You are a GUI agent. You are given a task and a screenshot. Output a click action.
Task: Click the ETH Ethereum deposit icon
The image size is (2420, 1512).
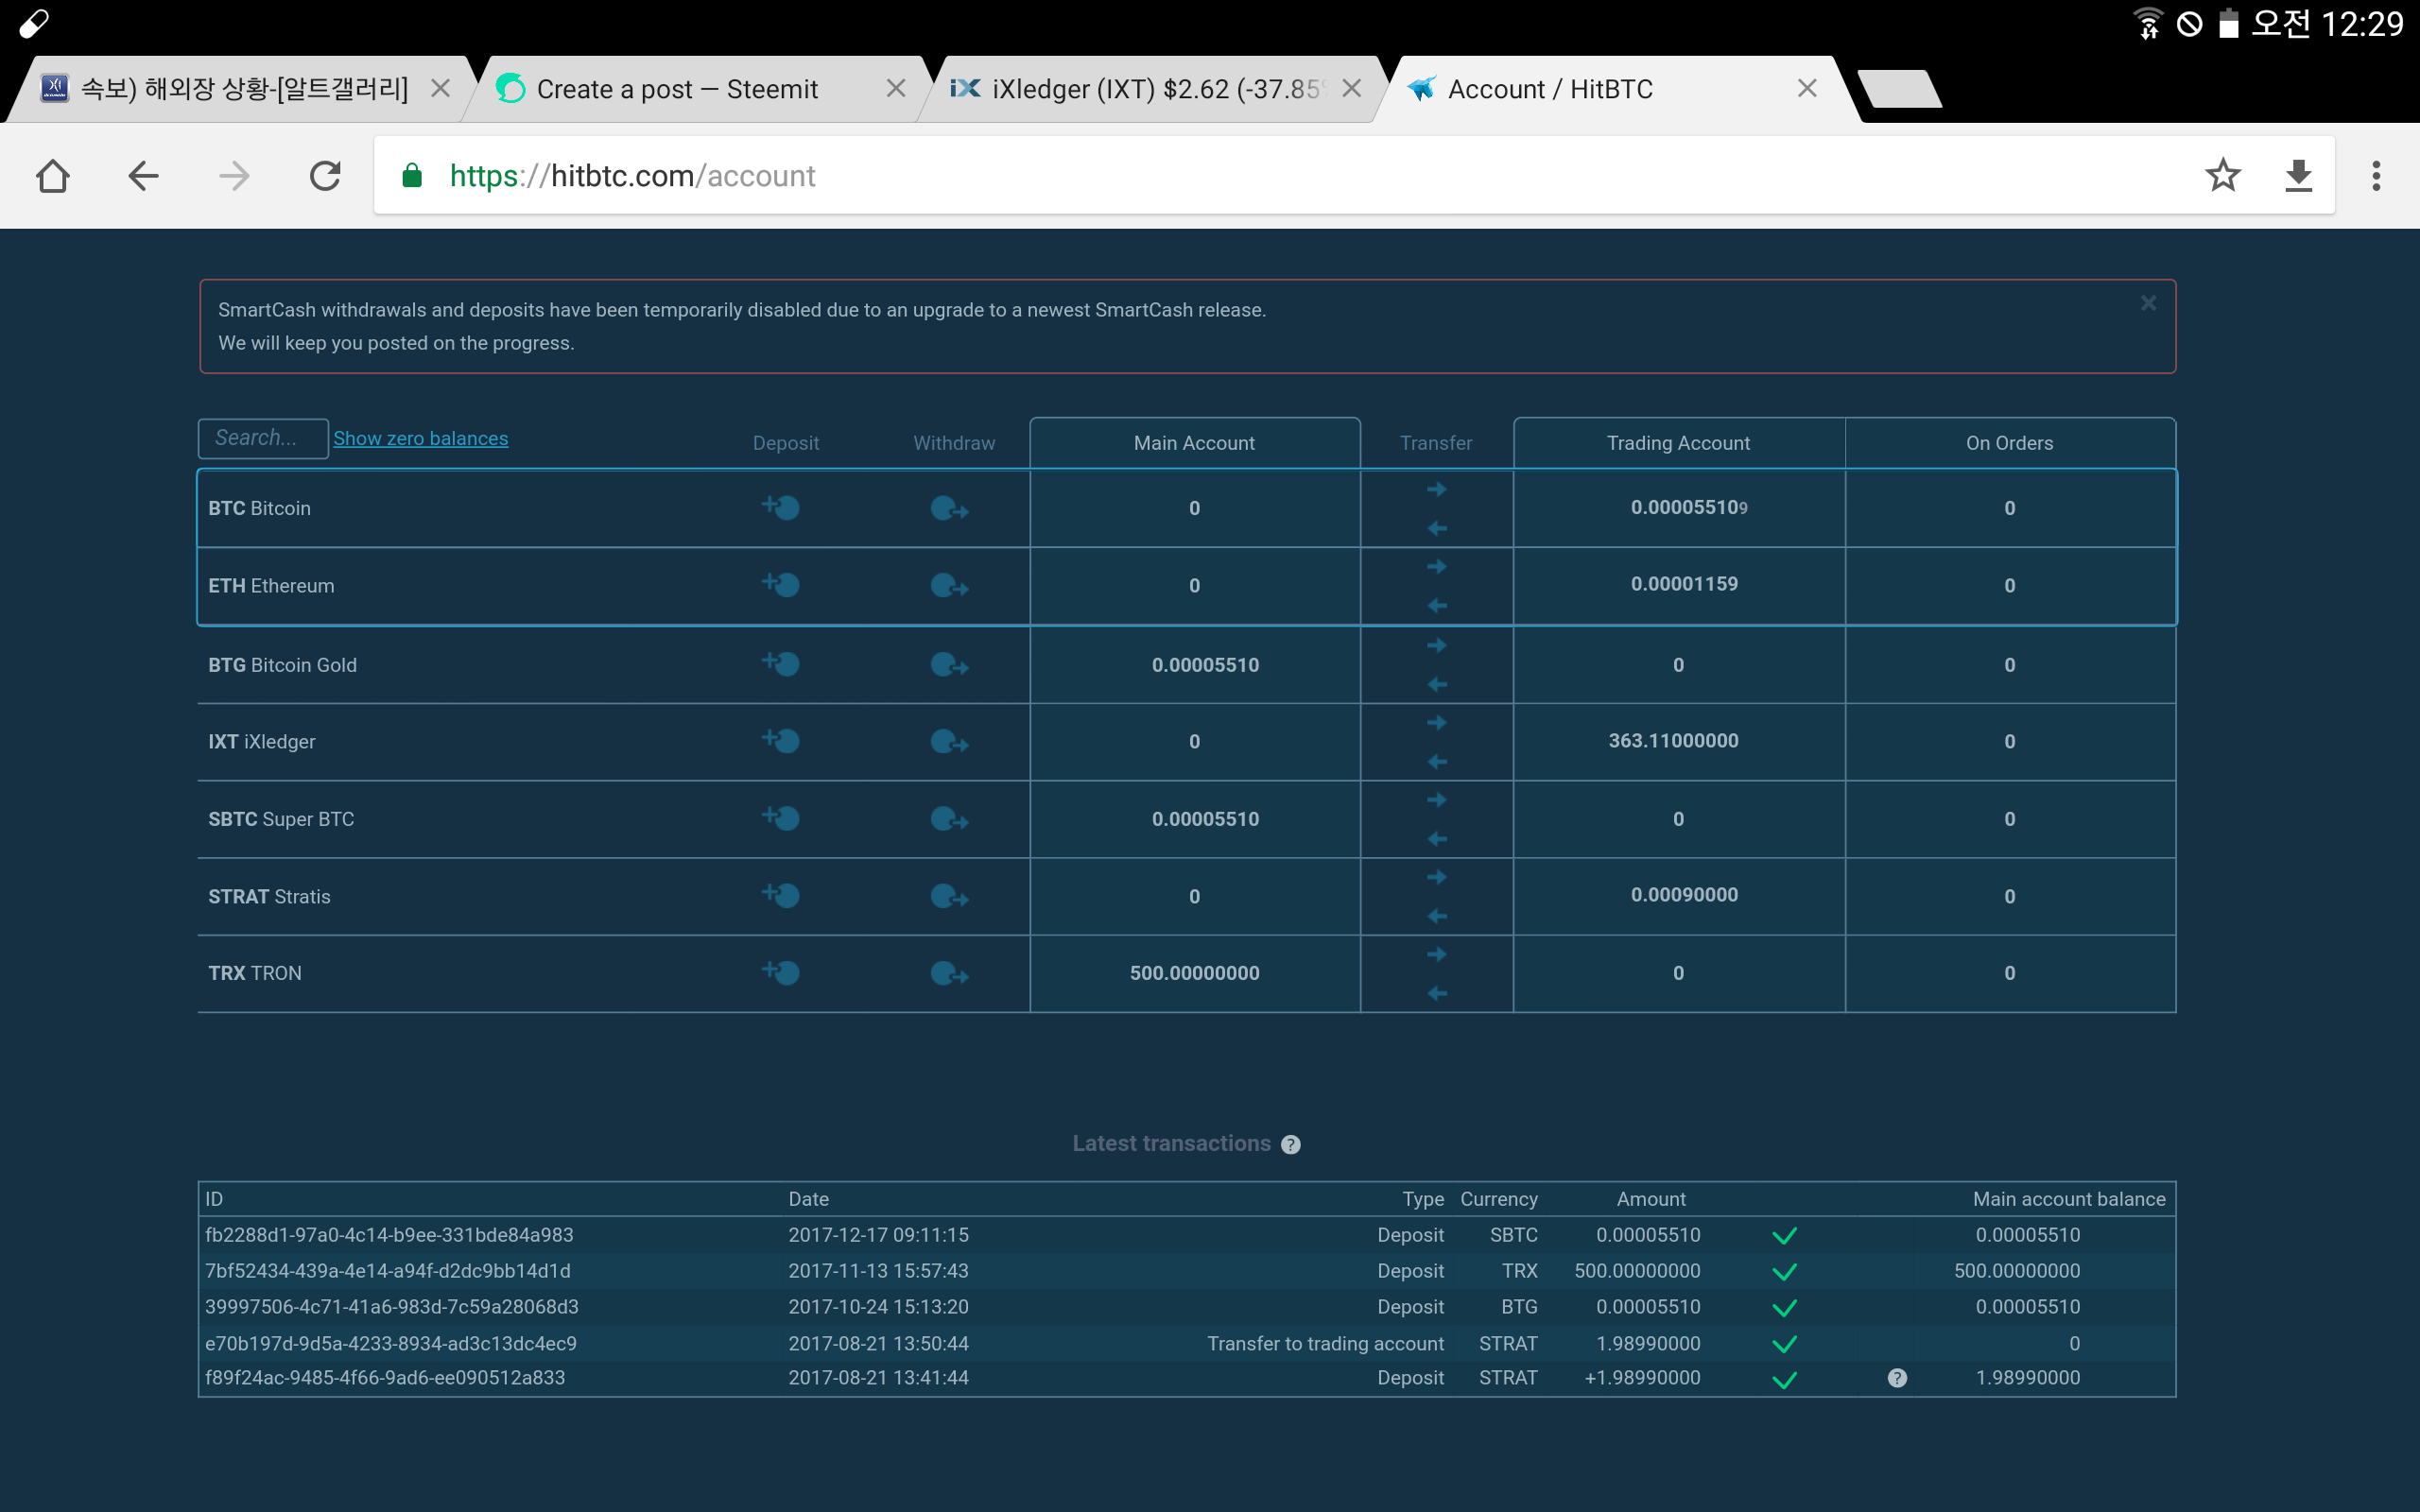781,584
